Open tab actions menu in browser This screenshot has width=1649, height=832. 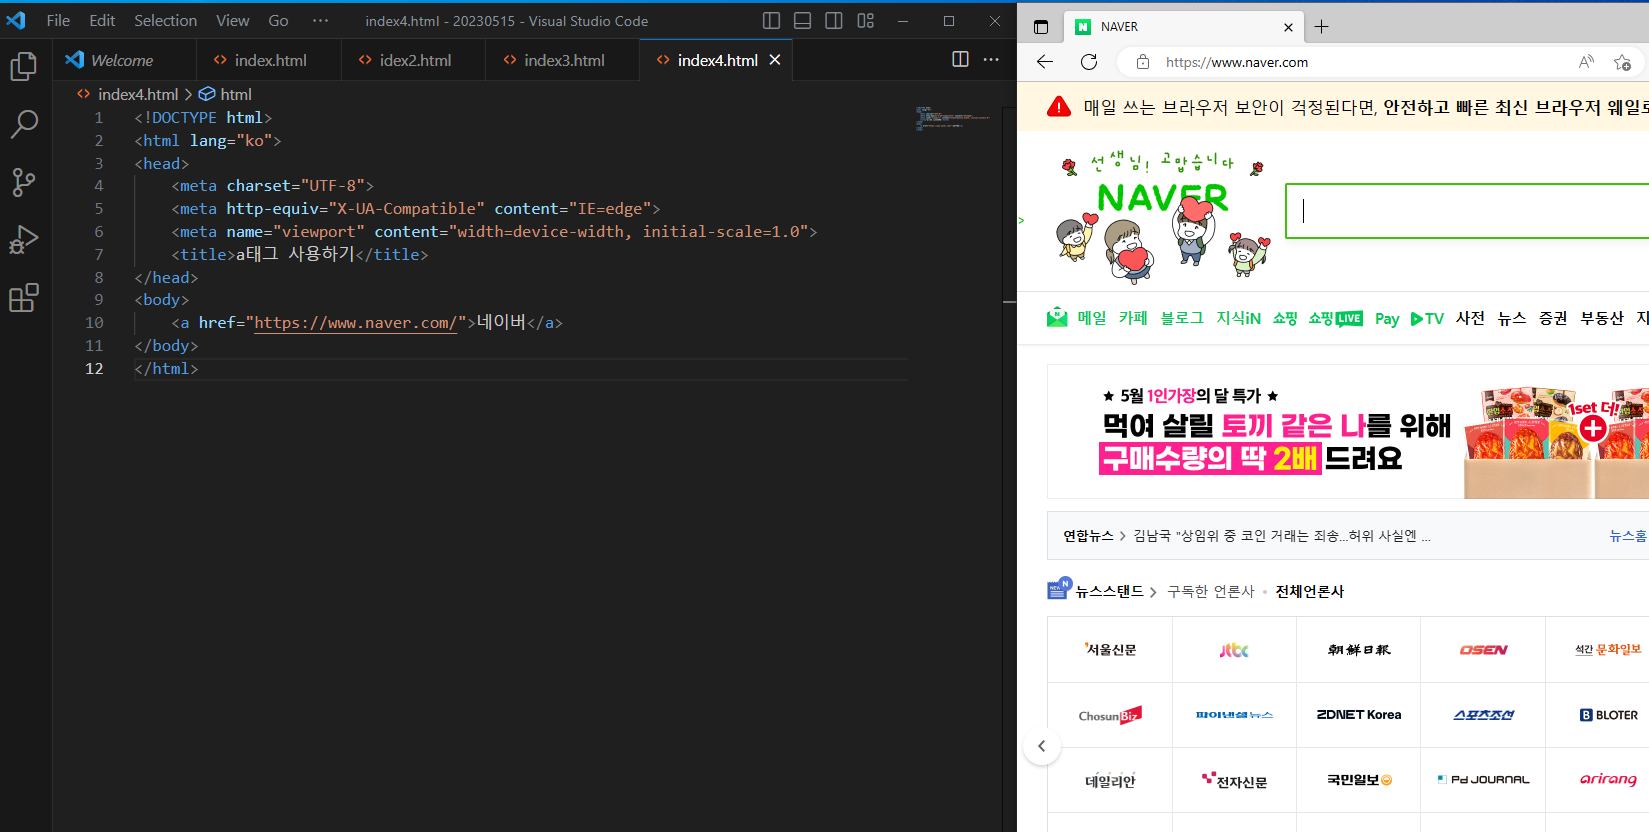[x=1041, y=27]
